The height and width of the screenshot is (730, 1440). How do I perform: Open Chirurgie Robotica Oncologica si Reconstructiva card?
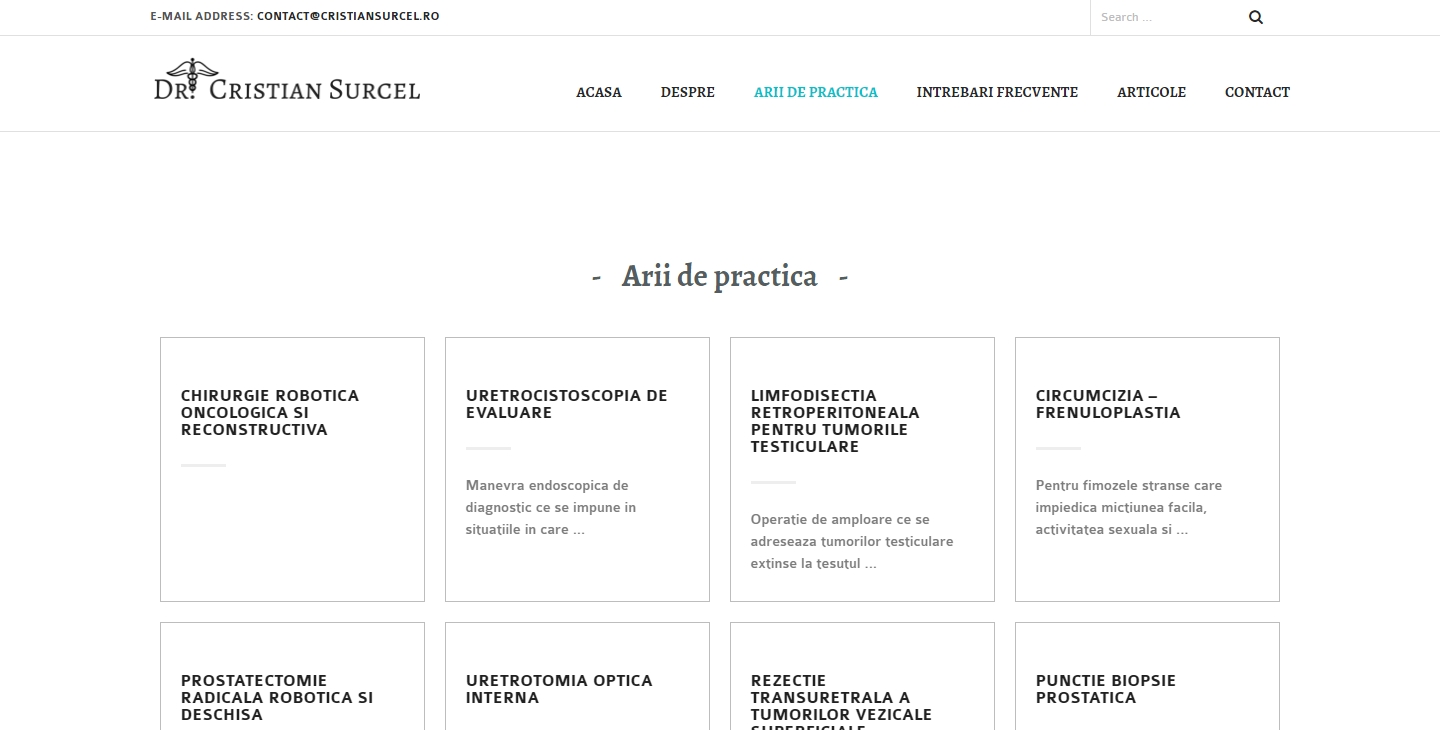coord(269,413)
